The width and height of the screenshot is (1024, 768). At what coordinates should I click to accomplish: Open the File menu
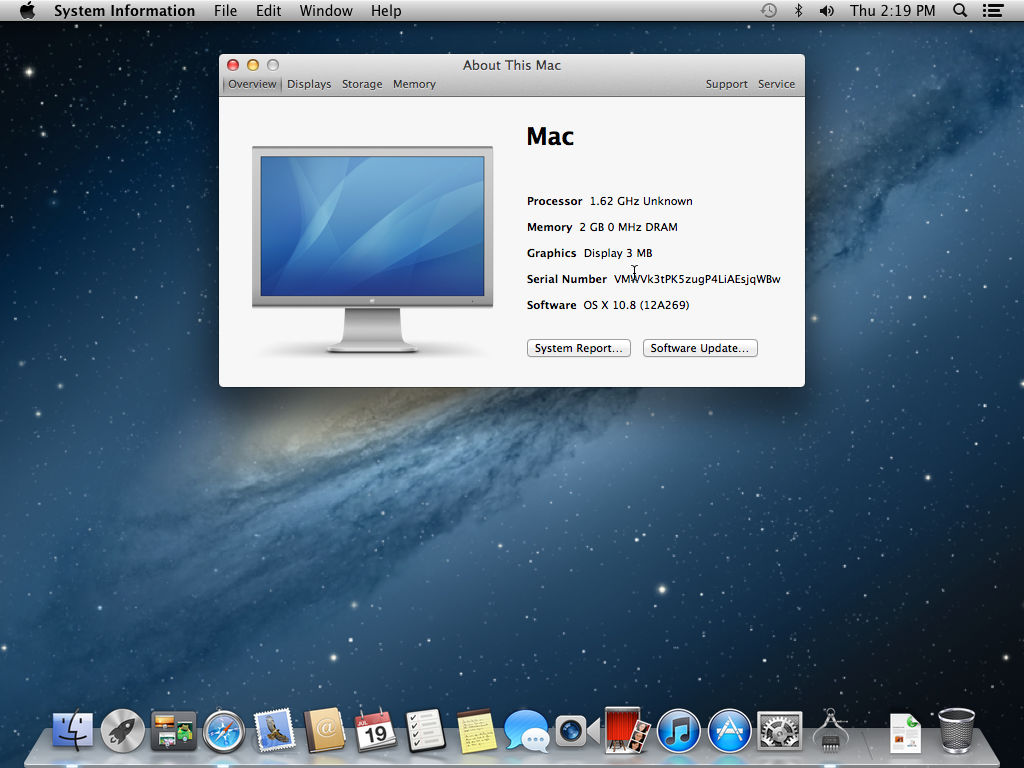(225, 10)
